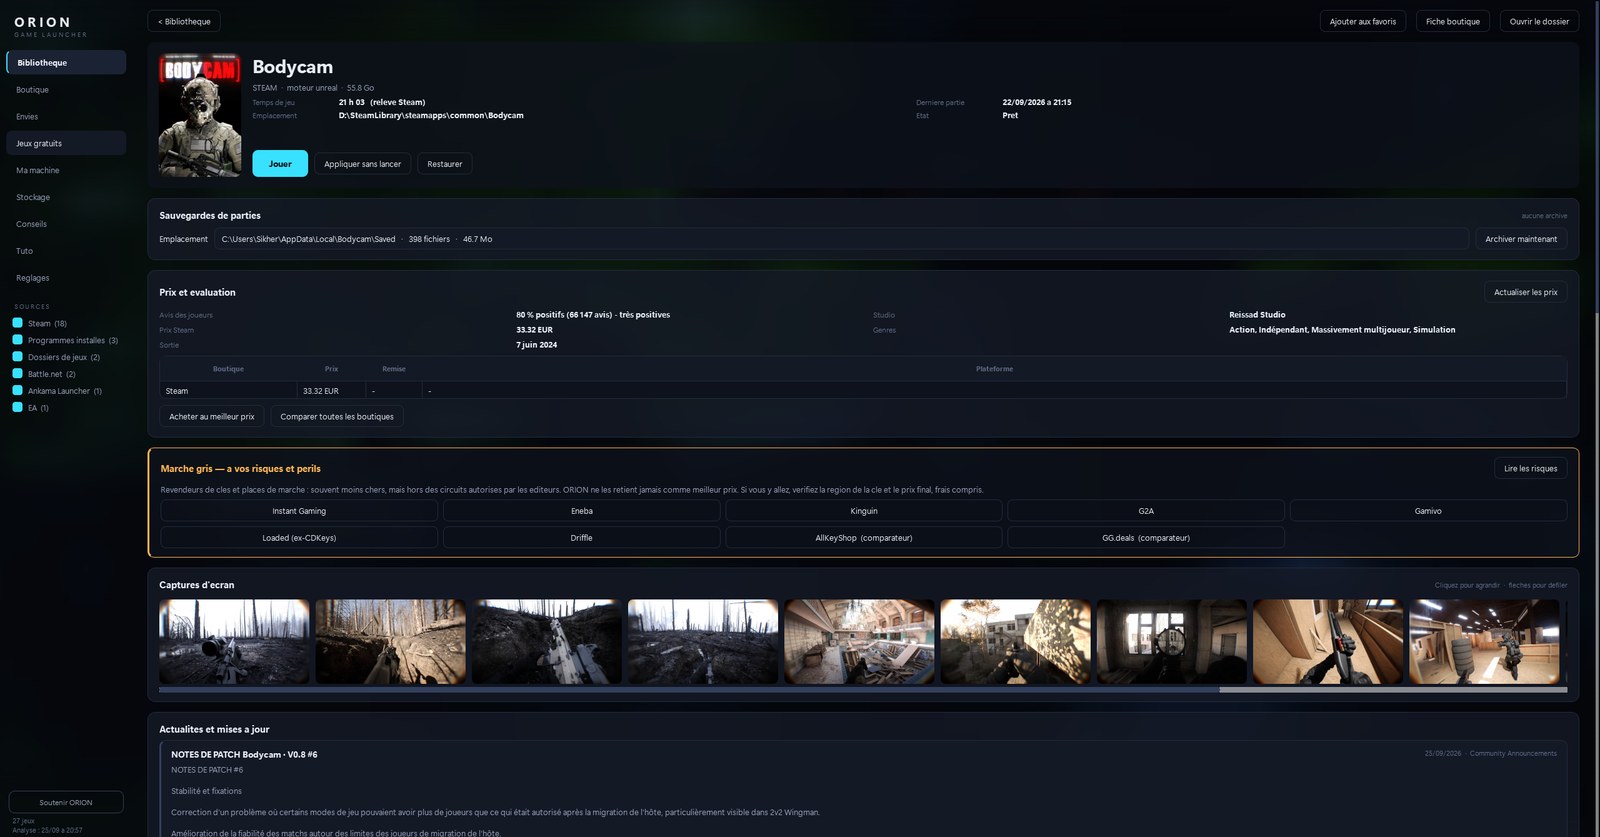Select the Steam row in the price table

click(x=863, y=391)
